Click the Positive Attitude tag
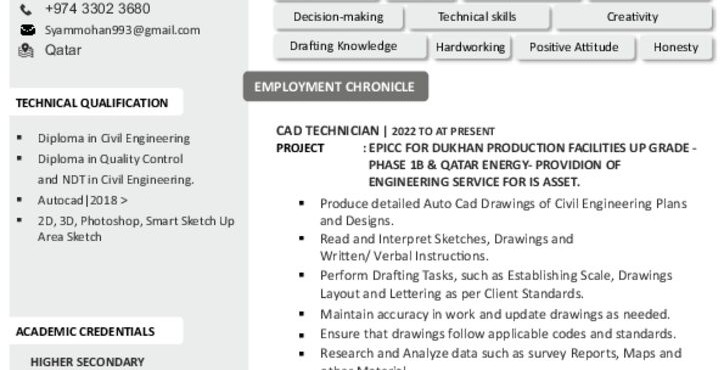This screenshot has width=724, height=370. [x=574, y=48]
